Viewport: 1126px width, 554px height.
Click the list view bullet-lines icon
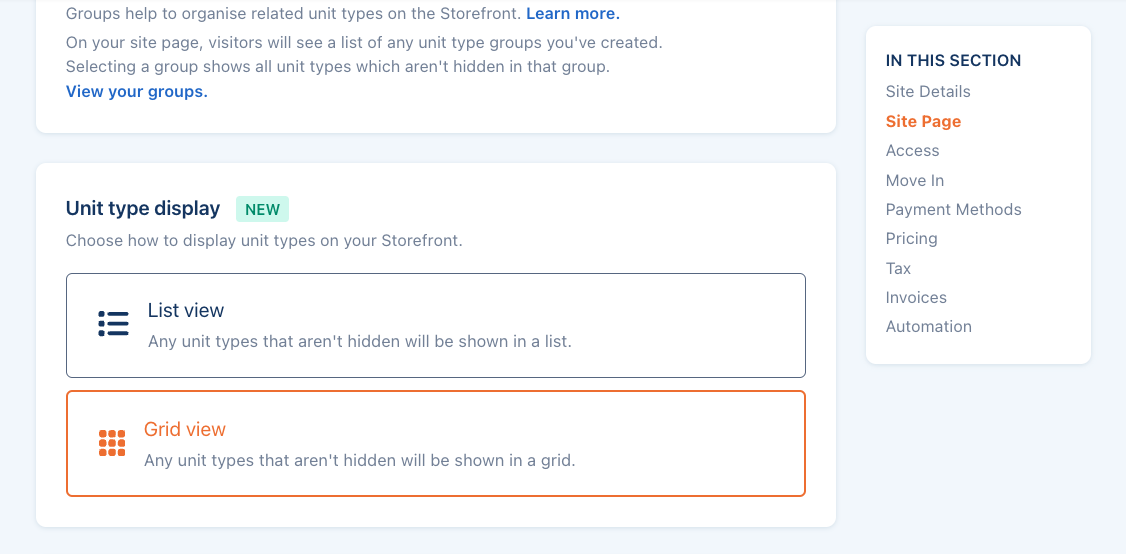113,324
